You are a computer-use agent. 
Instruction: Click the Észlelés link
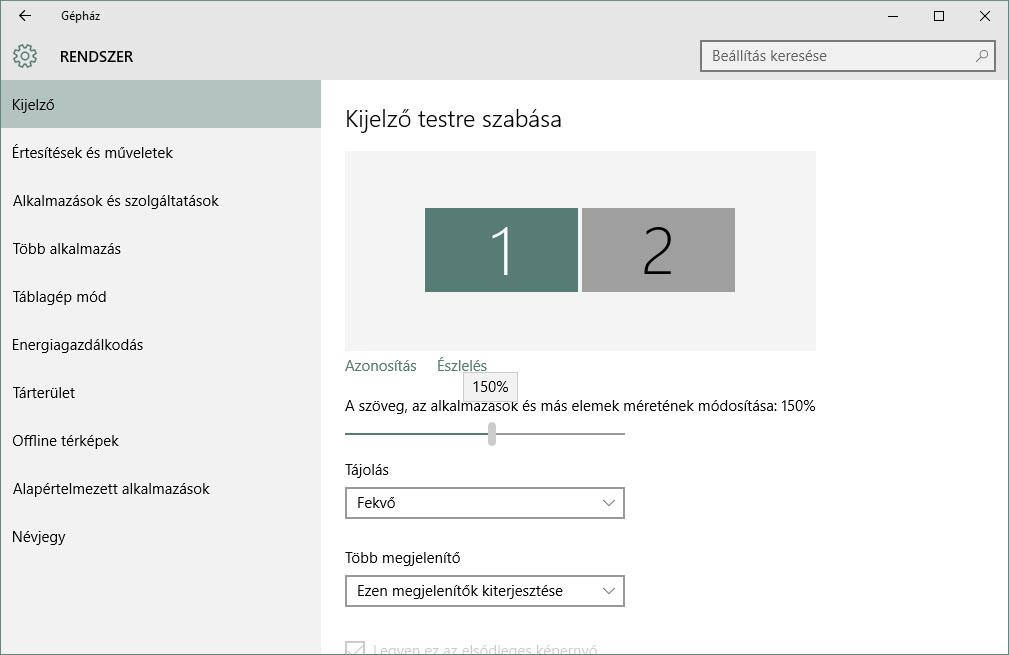(x=462, y=366)
